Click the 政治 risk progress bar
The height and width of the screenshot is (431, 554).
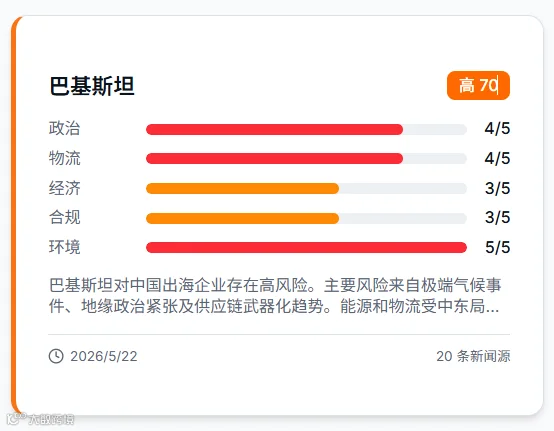(306, 129)
